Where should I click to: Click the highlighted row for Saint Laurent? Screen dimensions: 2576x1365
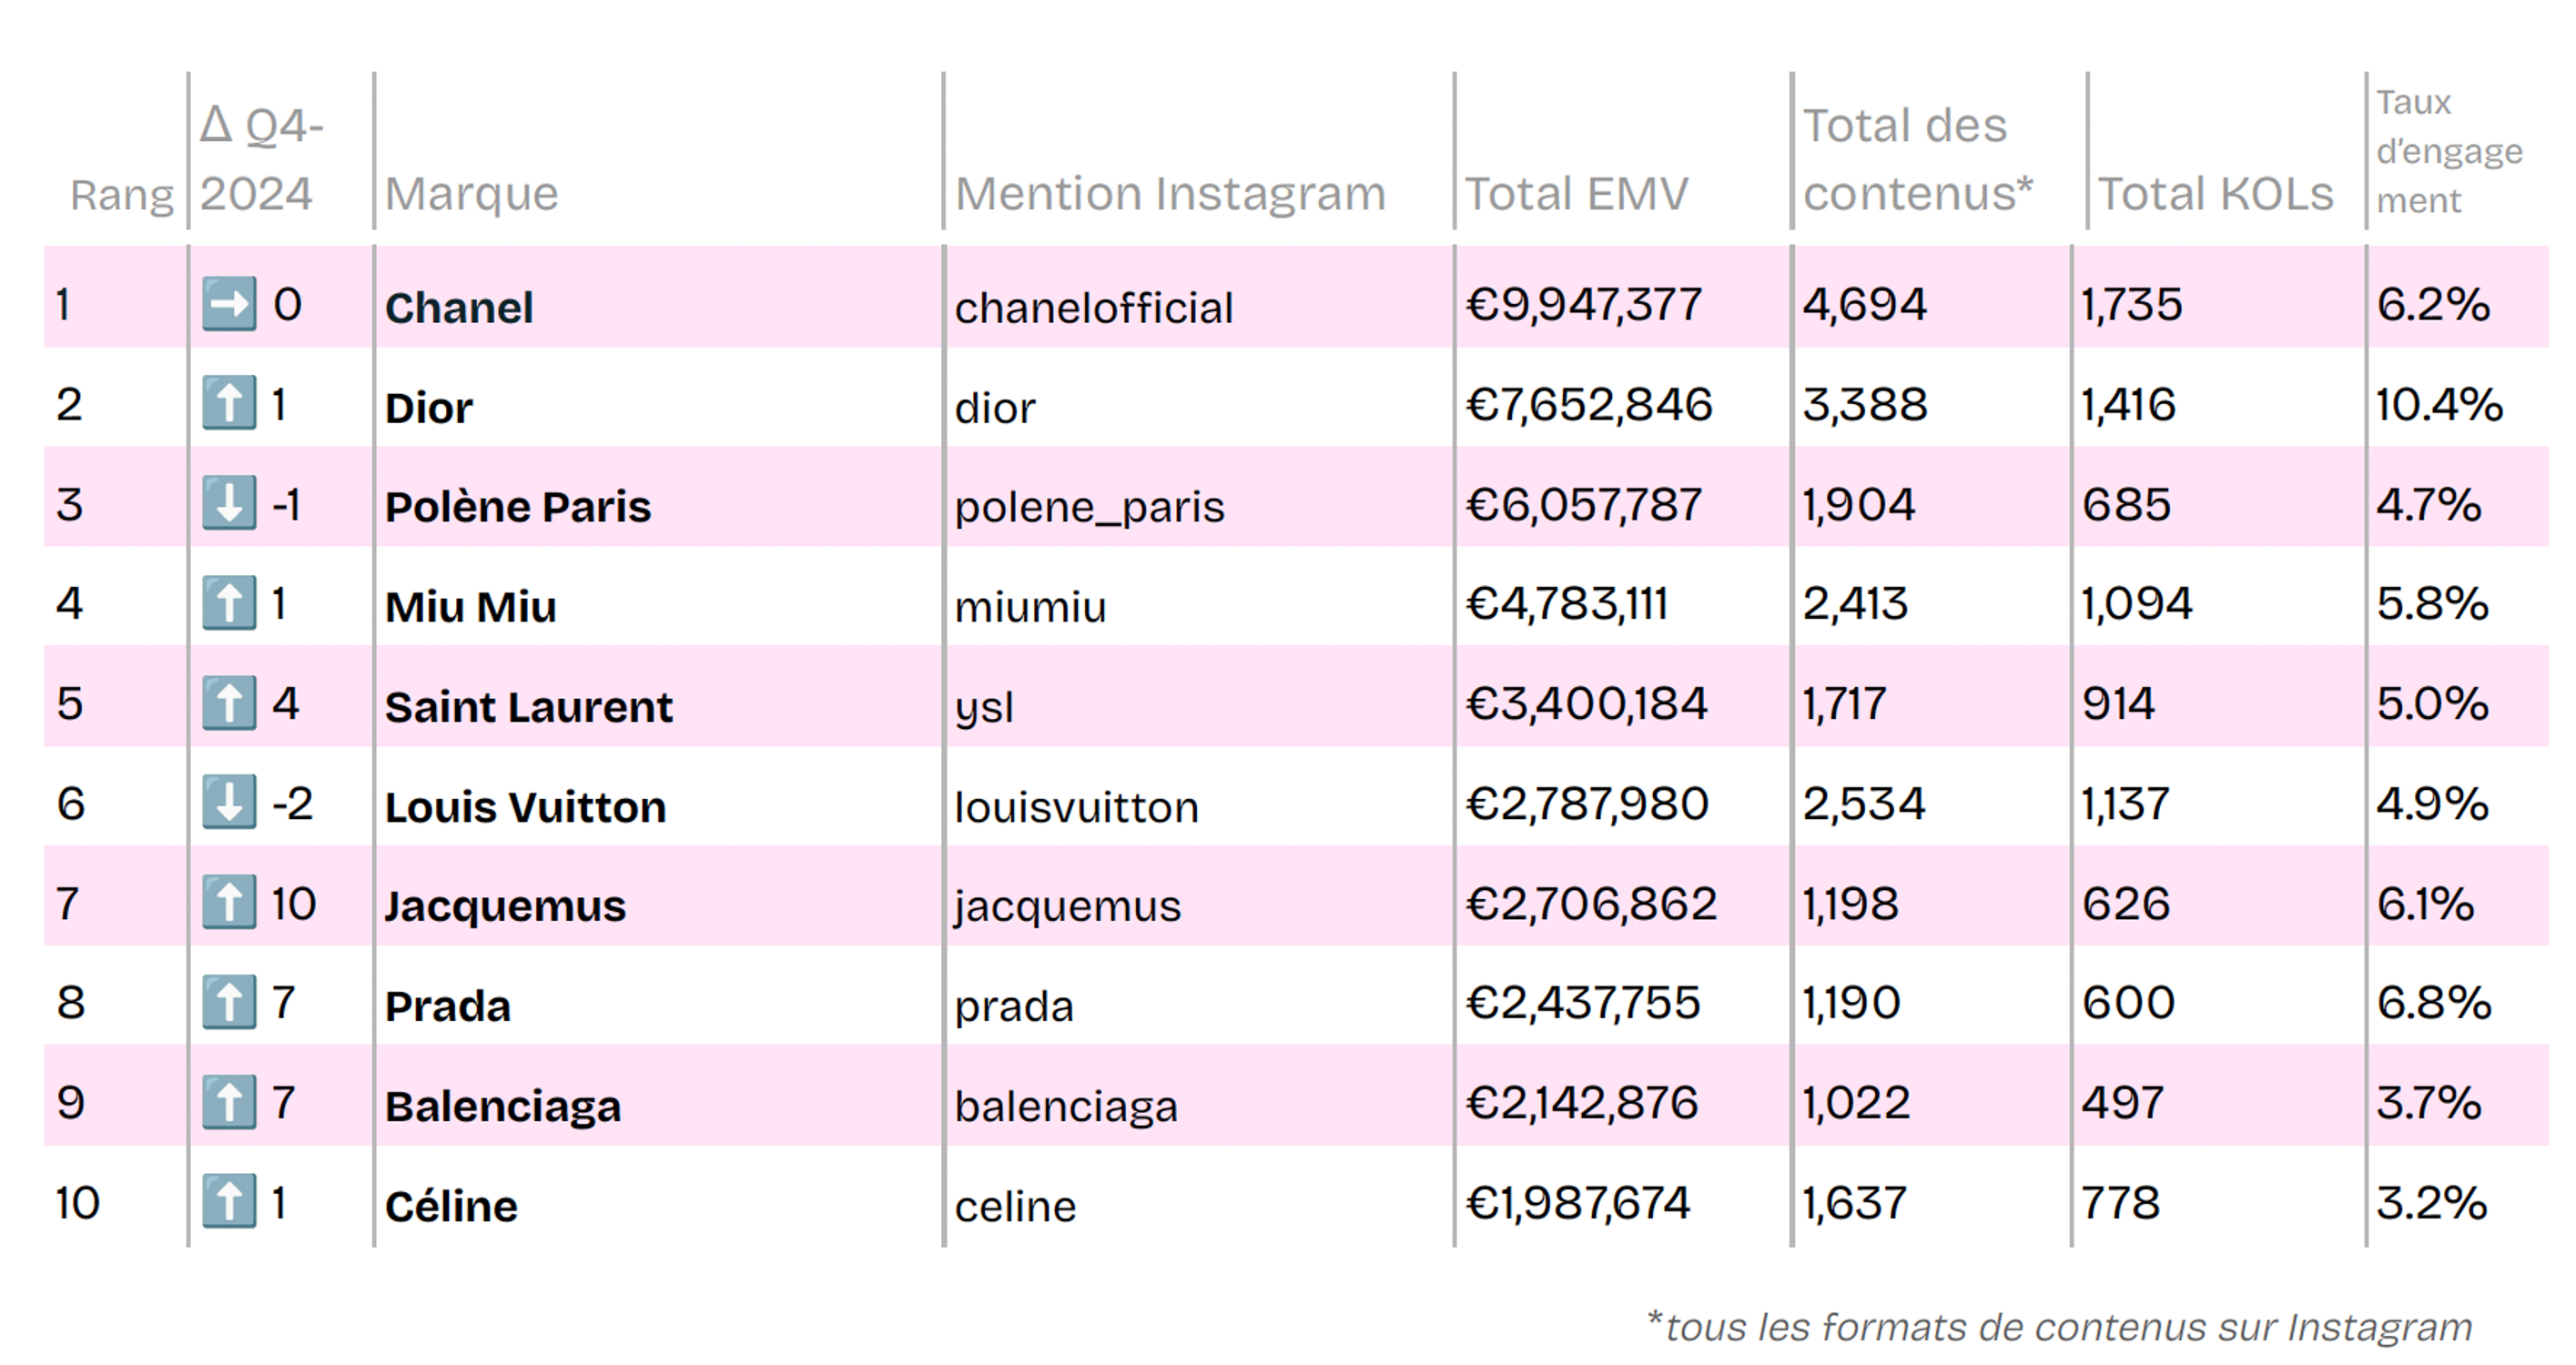pos(1288,705)
